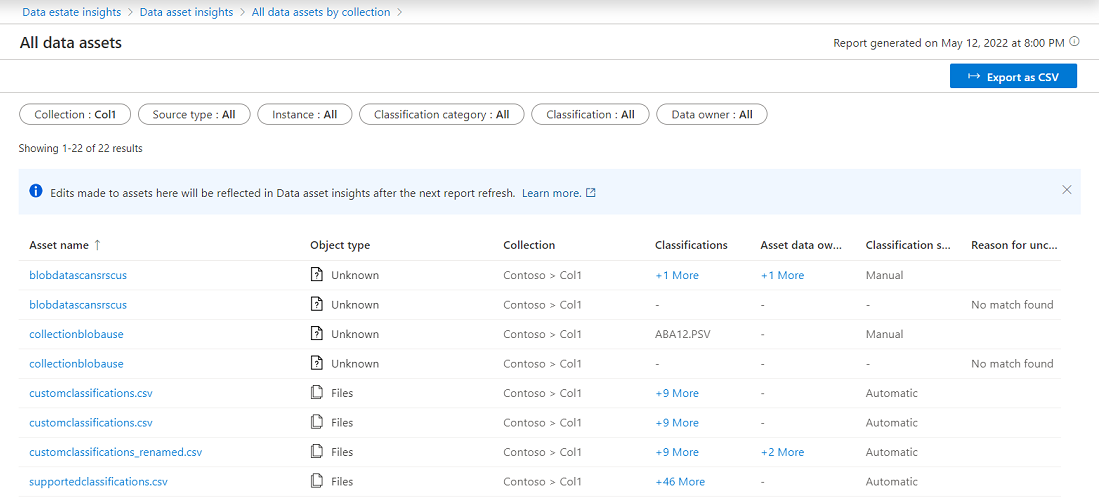Screen dimensions: 1099x499
Task: Expand the Classification category filter
Action: [441, 115]
